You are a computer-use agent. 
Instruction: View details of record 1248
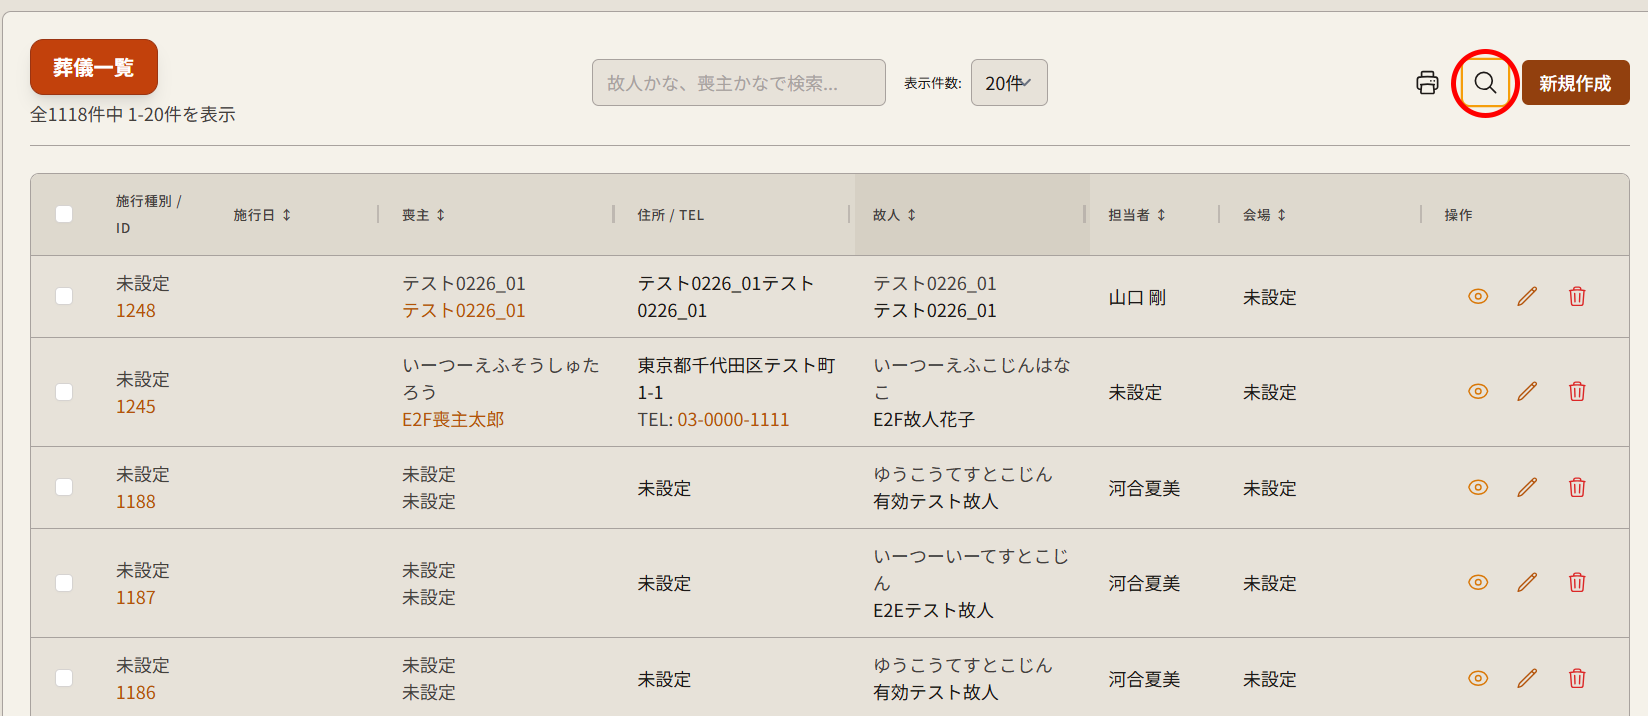click(1477, 297)
